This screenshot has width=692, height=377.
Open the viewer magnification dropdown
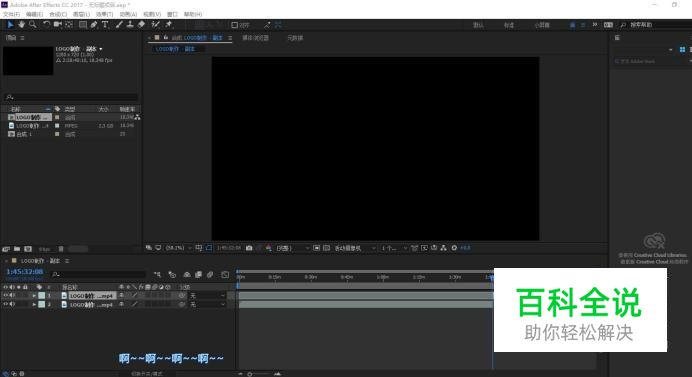(x=178, y=248)
